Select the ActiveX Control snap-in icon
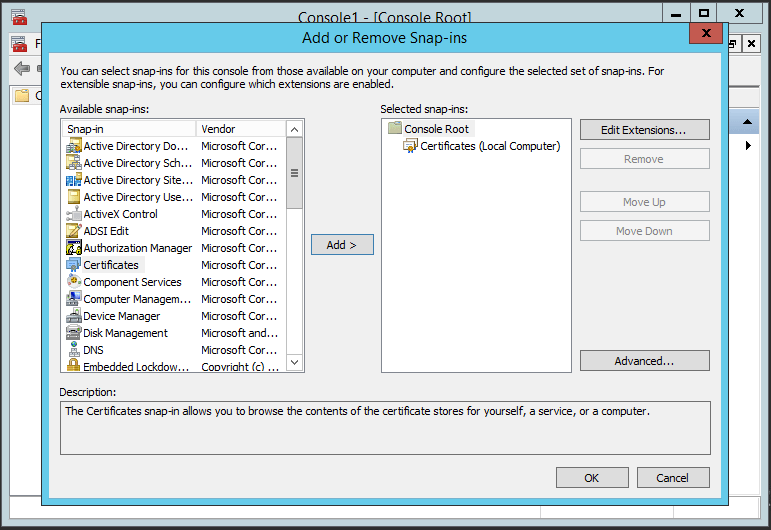771x530 pixels. (73, 214)
